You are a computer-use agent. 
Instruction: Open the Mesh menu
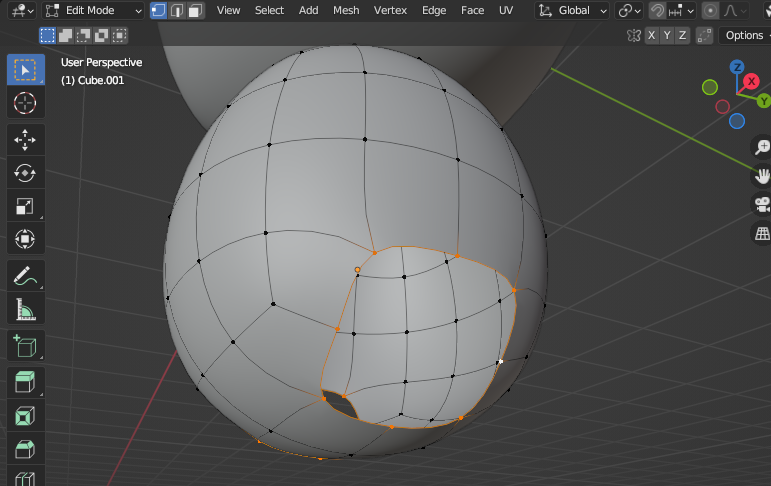click(346, 10)
